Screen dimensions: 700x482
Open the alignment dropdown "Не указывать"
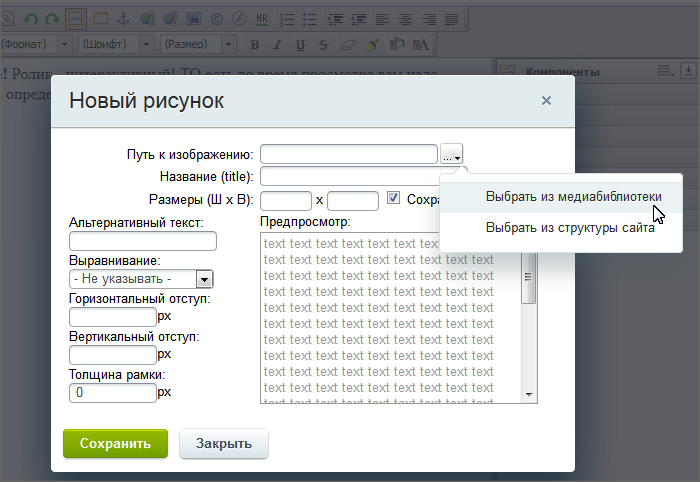click(x=141, y=279)
